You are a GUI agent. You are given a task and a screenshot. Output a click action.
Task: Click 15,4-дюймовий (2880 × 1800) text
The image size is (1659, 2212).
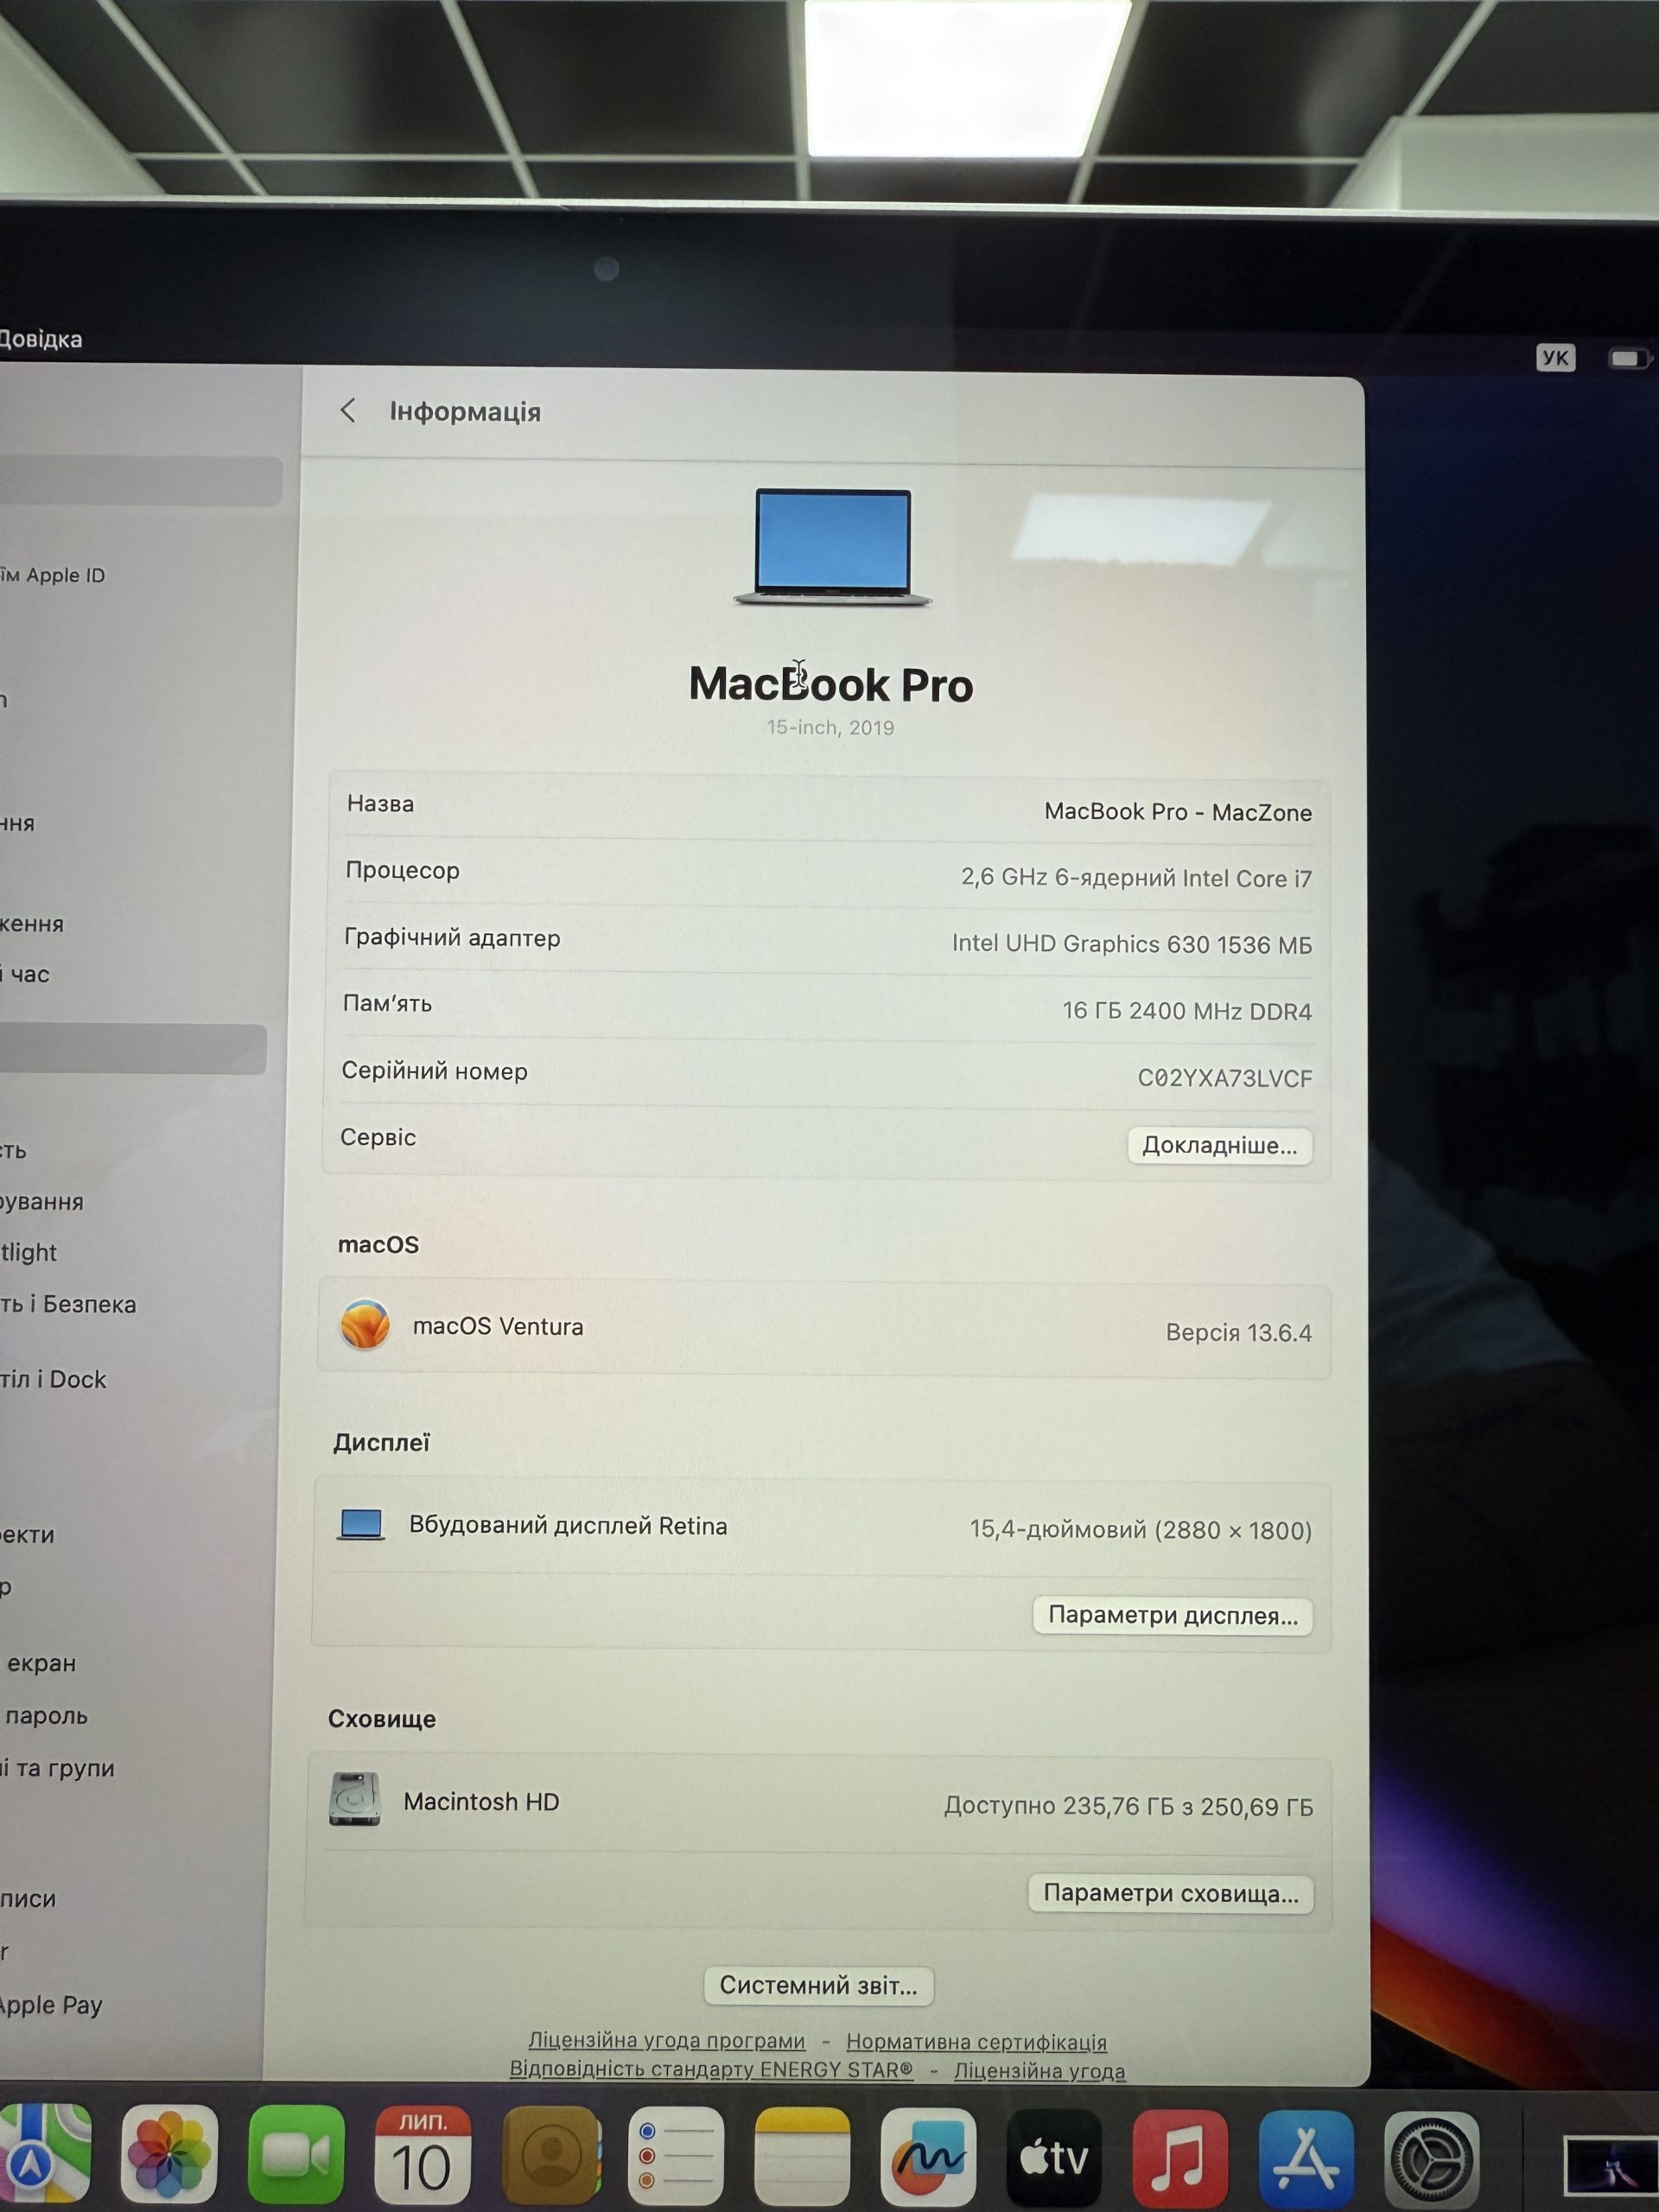(x=1140, y=1529)
